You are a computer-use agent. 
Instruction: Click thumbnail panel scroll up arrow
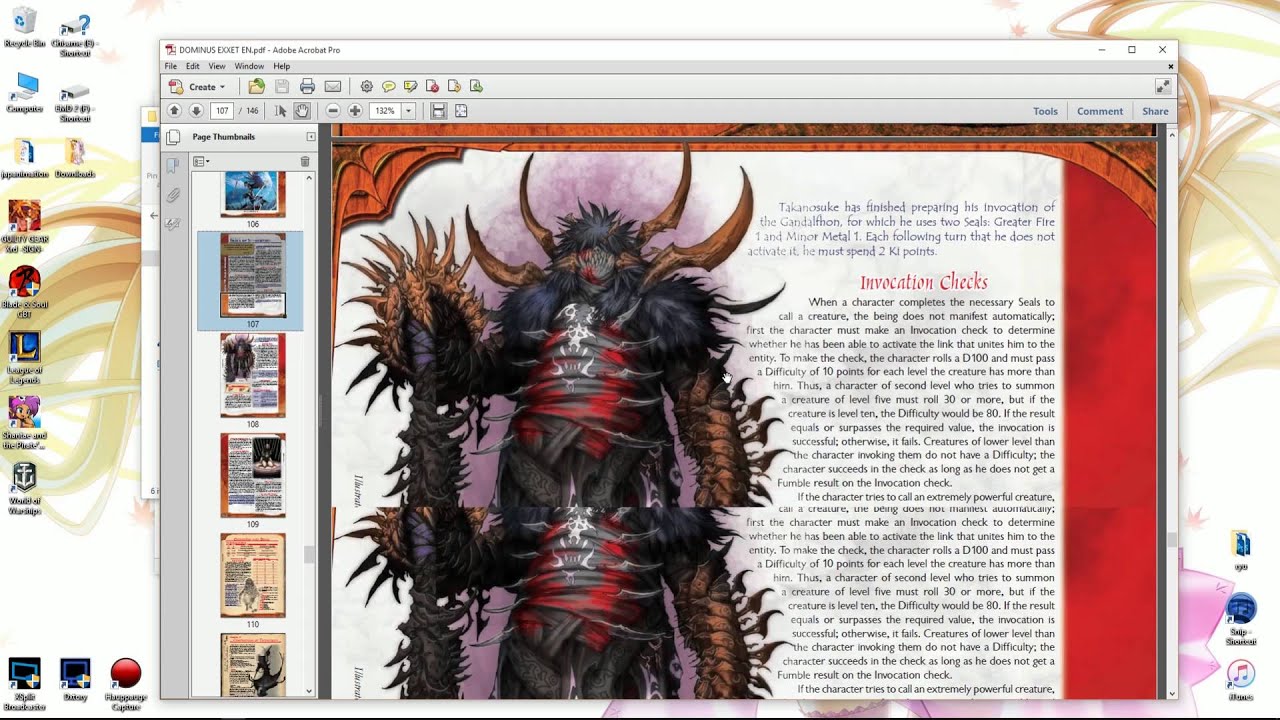[x=309, y=177]
